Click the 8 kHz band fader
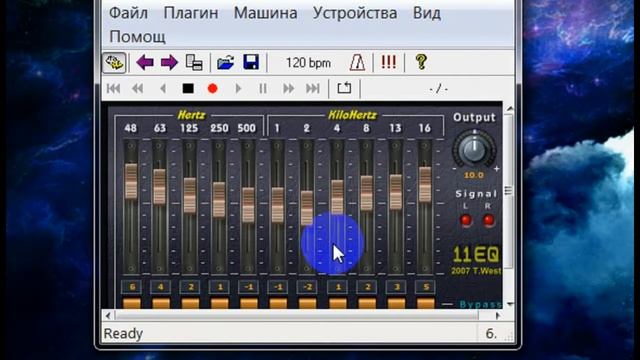 367,193
